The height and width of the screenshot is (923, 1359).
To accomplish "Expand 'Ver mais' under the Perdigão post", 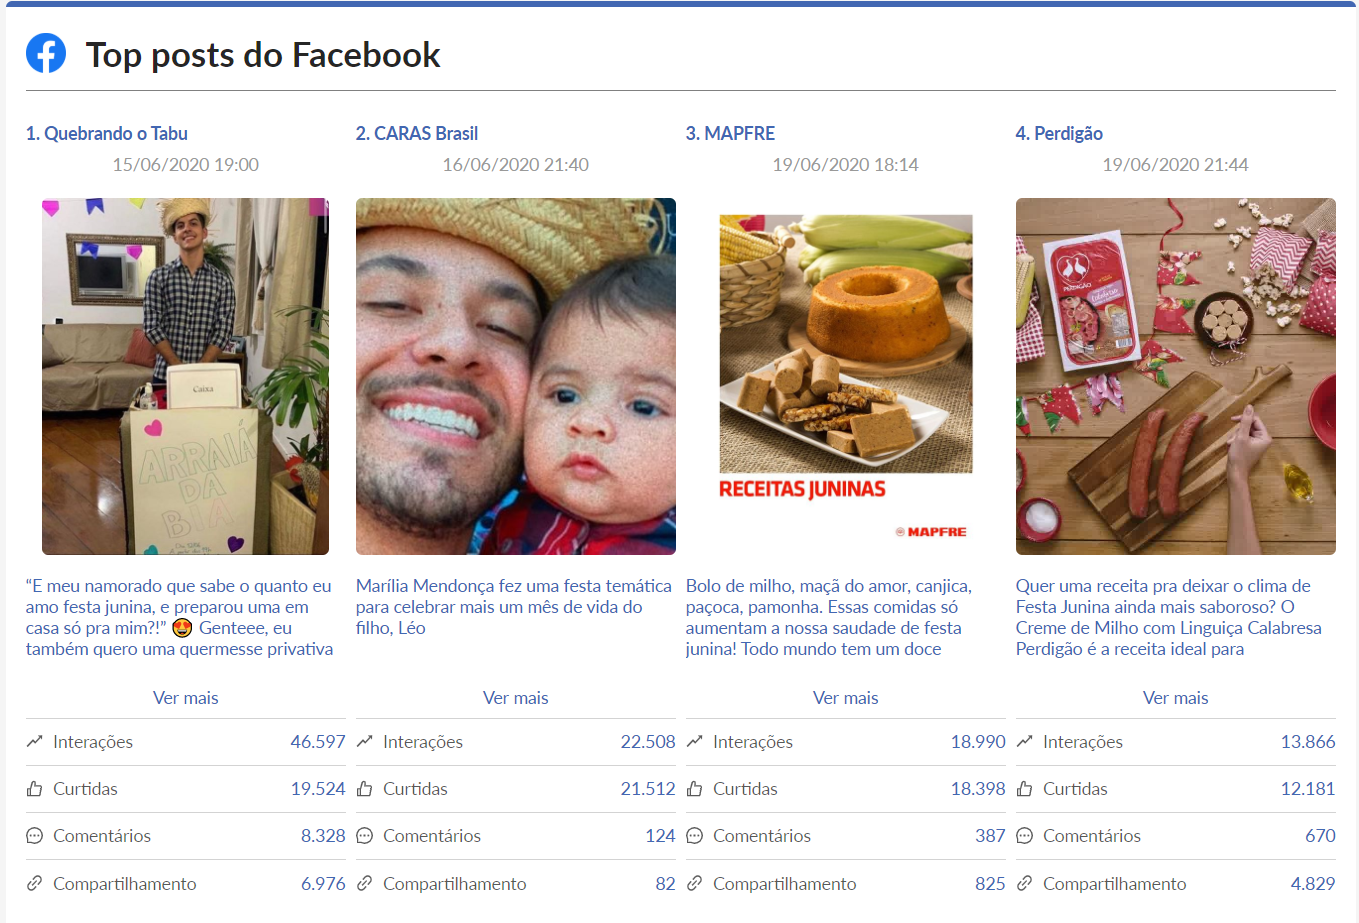I will coord(1175,698).
